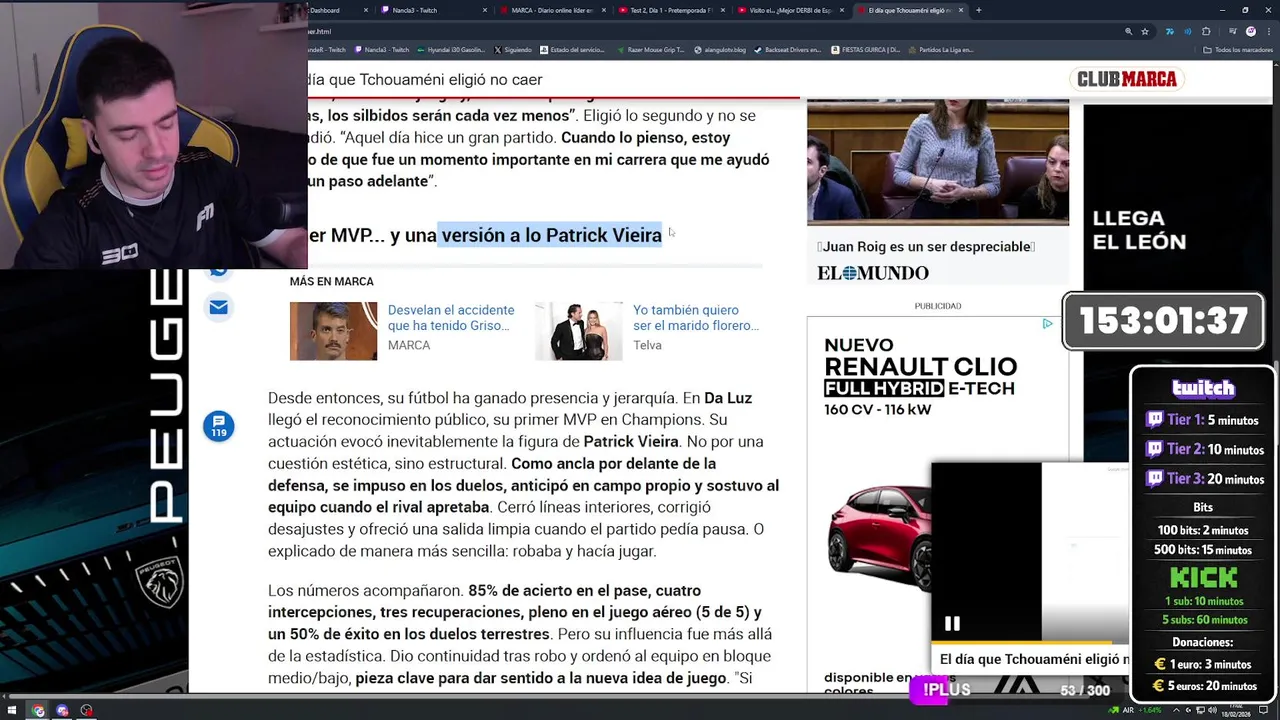
Task: Open the second taskbar app icon
Action: tap(62, 711)
